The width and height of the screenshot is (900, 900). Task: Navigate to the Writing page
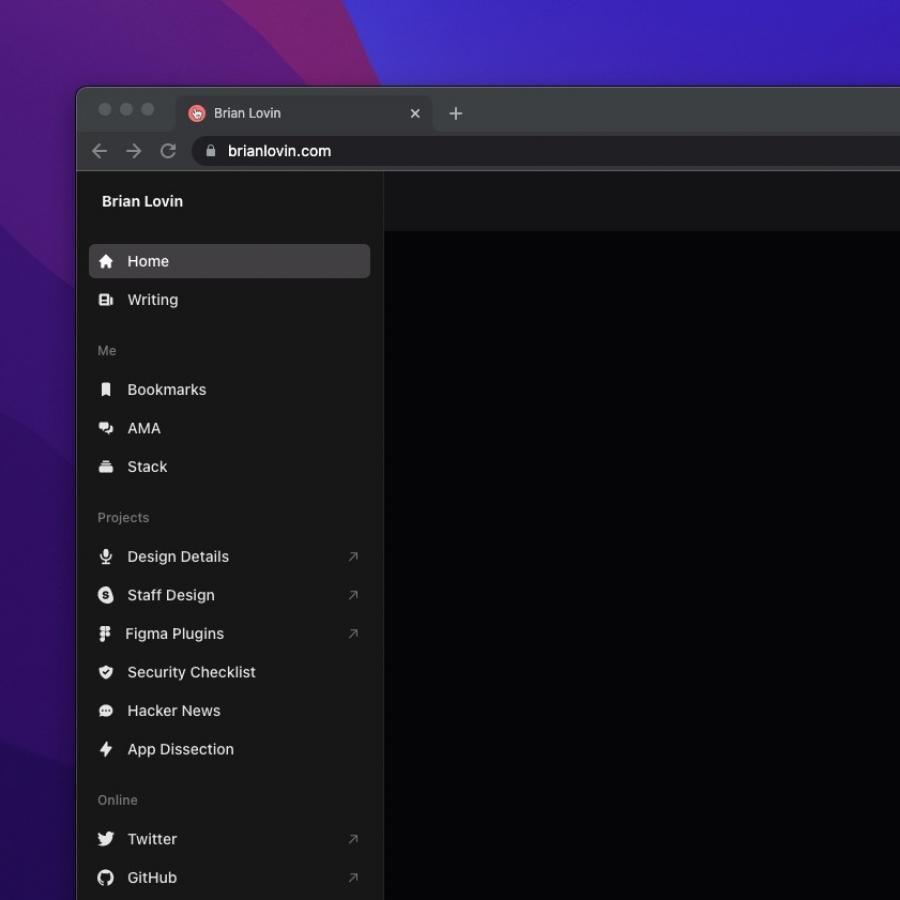click(x=152, y=300)
